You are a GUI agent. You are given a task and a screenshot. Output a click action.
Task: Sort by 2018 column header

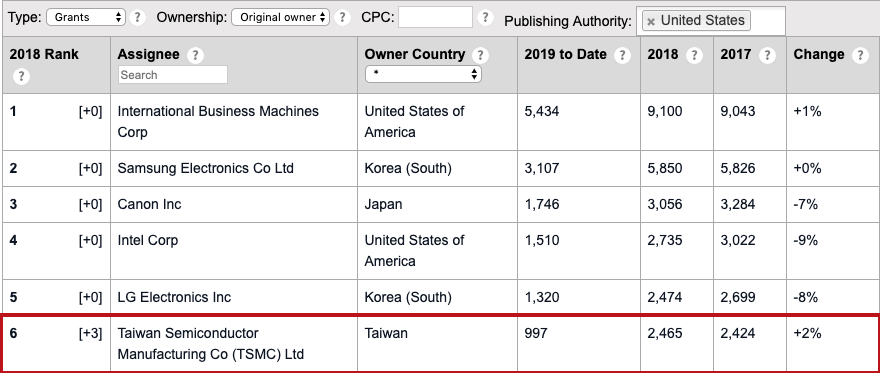(663, 54)
